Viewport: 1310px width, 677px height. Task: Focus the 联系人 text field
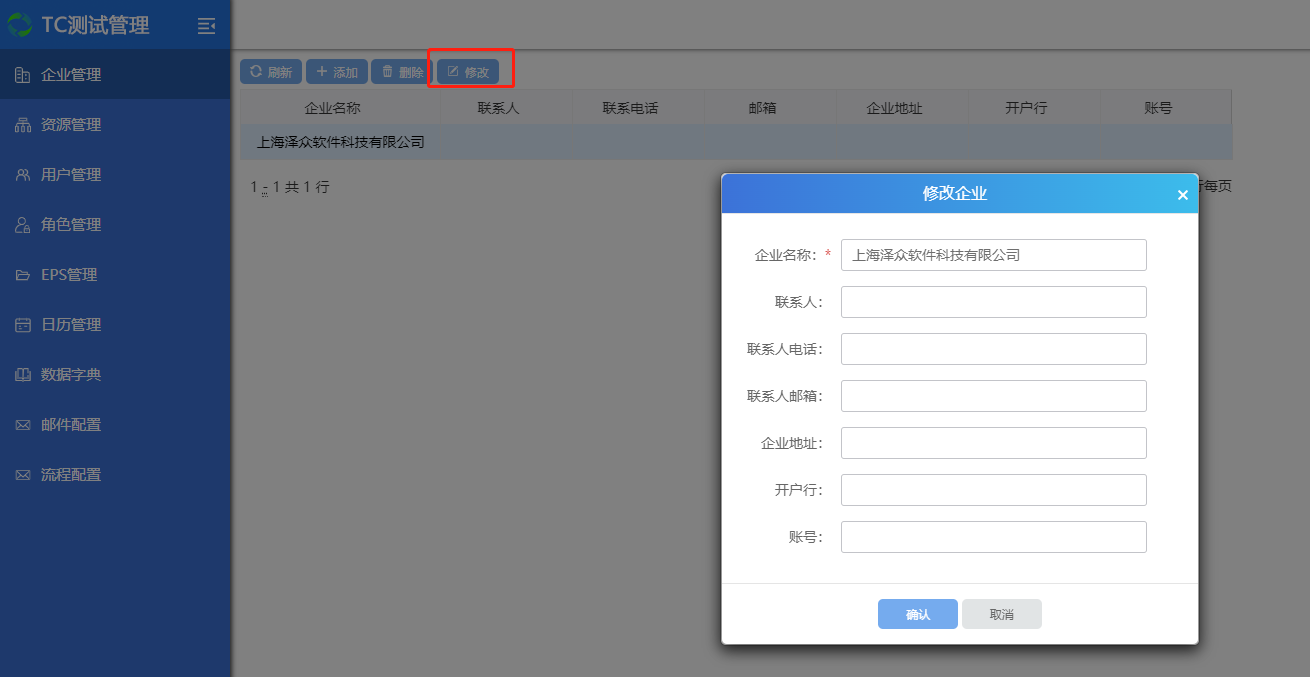(x=993, y=302)
